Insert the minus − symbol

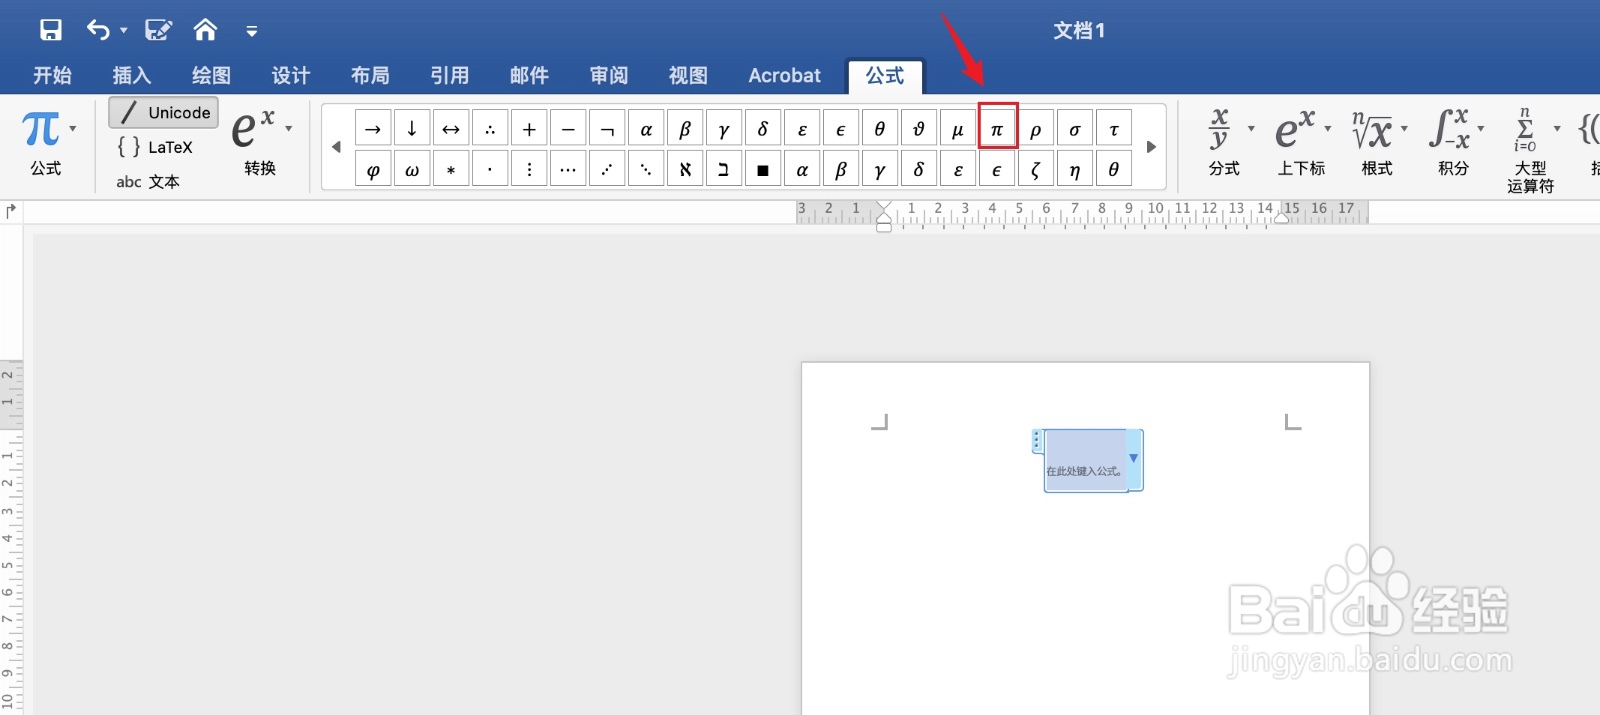pyautogui.click(x=568, y=129)
